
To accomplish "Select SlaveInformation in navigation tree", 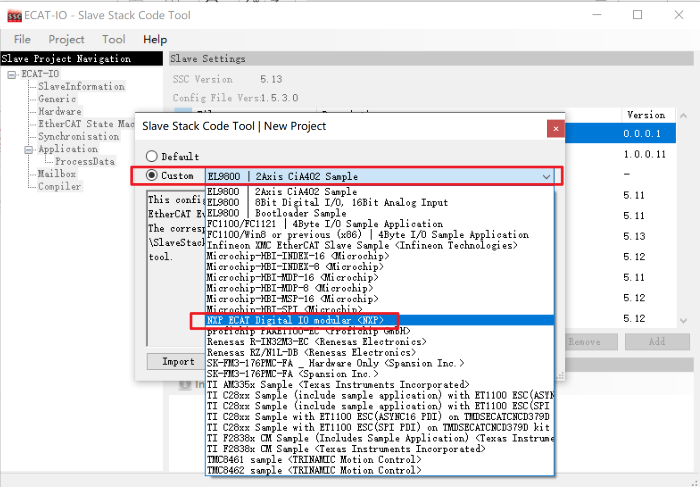I will (x=81, y=87).
